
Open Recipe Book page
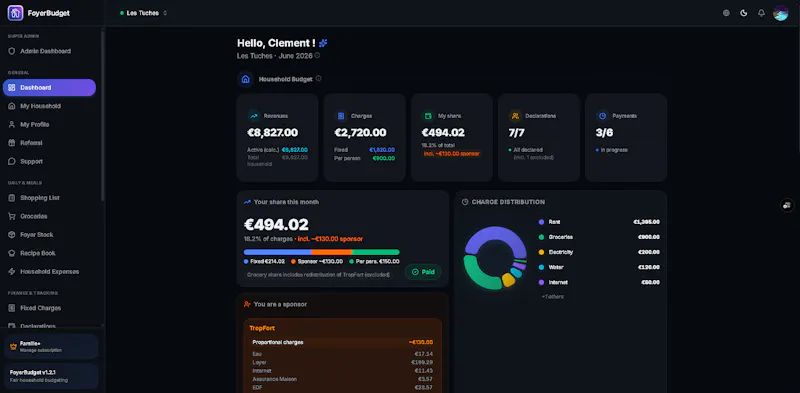(49, 253)
